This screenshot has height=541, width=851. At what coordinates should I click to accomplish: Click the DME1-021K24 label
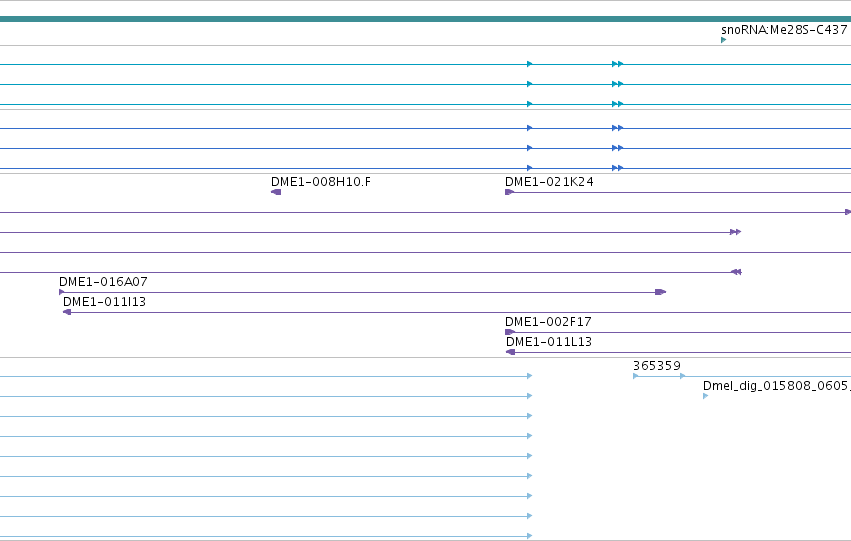click(549, 182)
